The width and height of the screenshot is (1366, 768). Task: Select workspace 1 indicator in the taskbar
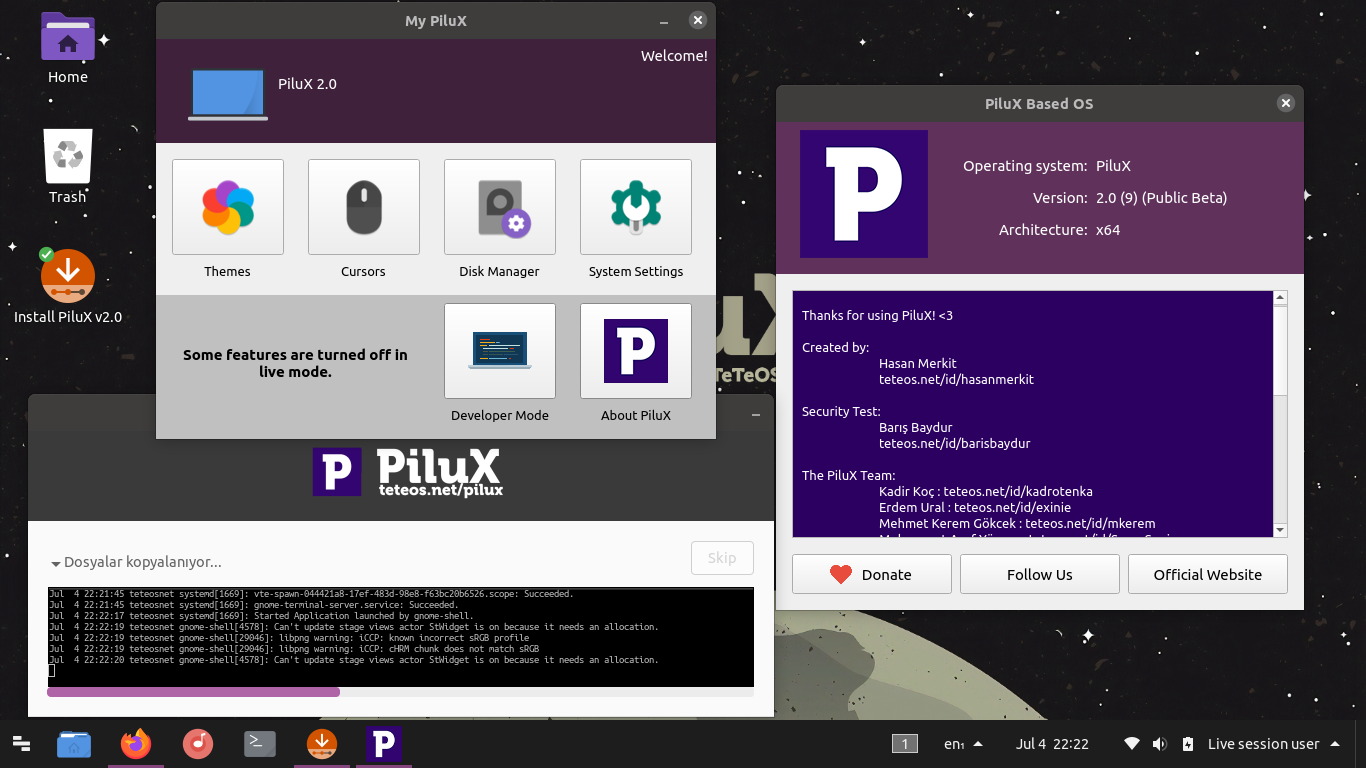click(904, 743)
